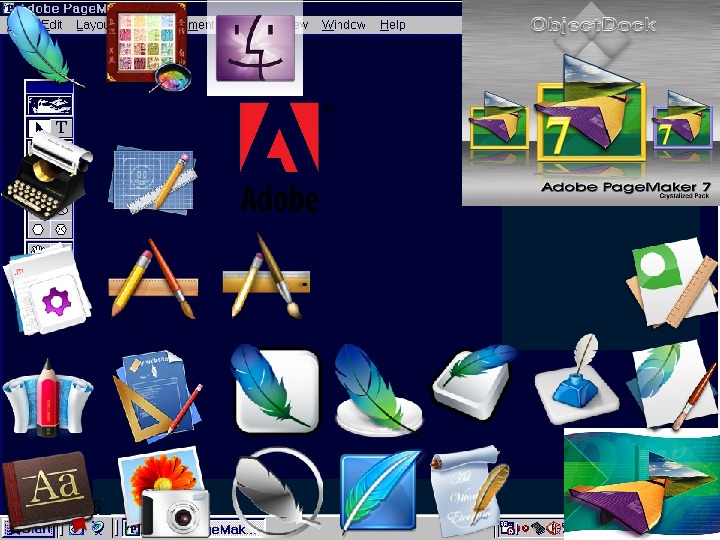Image resolution: width=720 pixels, height=540 pixels.
Task: Select blue square with feather icon
Action: 380,492
